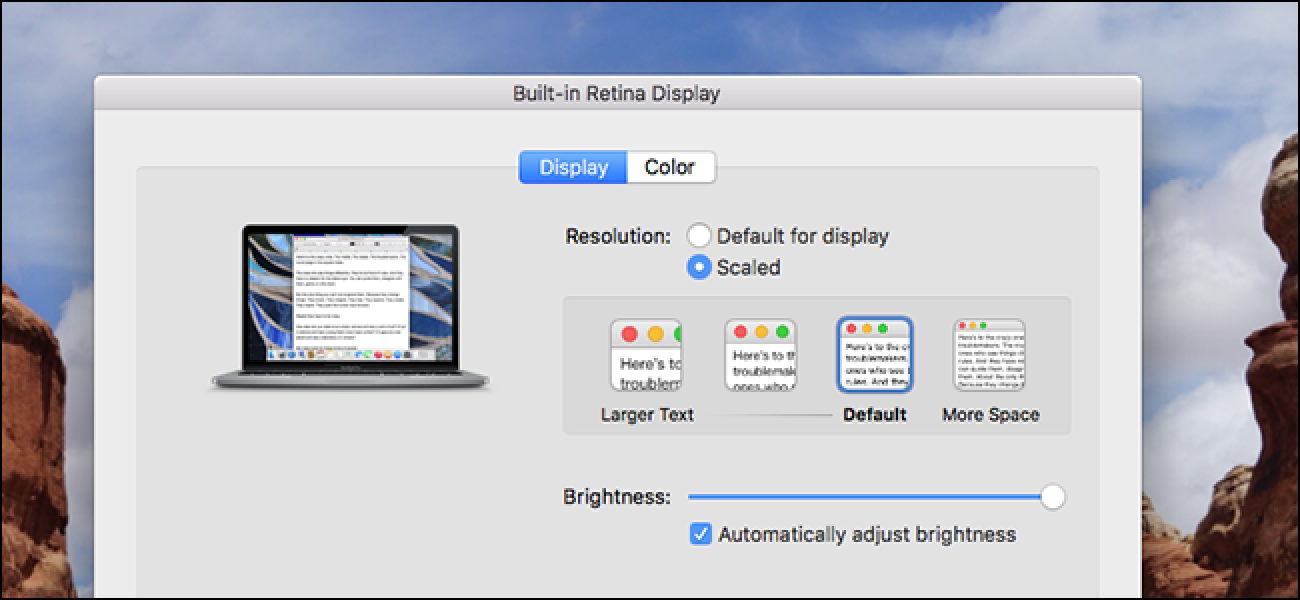Screen dimensions: 1300x600
Task: Click the "Default" label below its thumbnail
Action: (x=875, y=414)
